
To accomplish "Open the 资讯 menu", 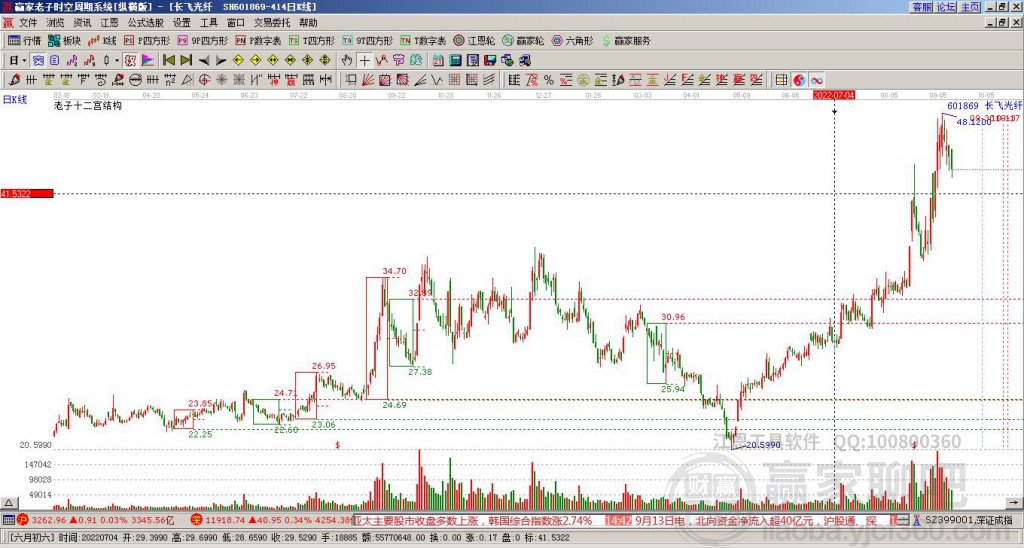I will 82,23.
